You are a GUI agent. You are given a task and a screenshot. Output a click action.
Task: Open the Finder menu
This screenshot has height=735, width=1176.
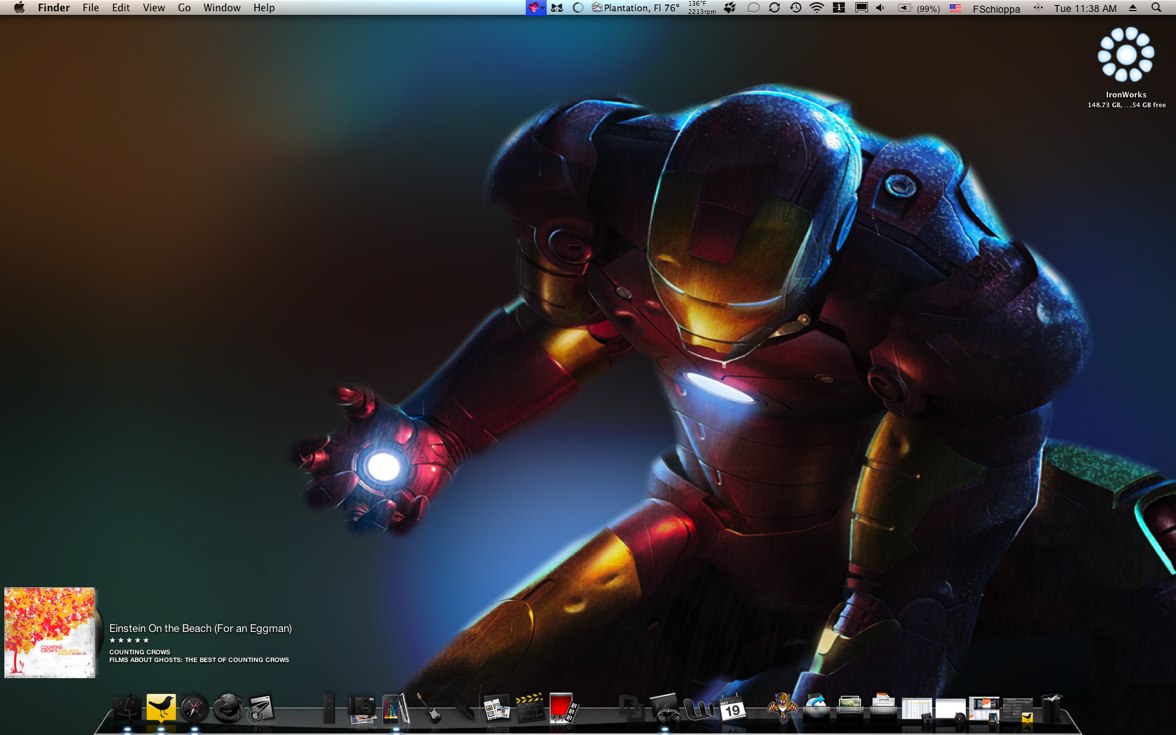click(x=54, y=8)
